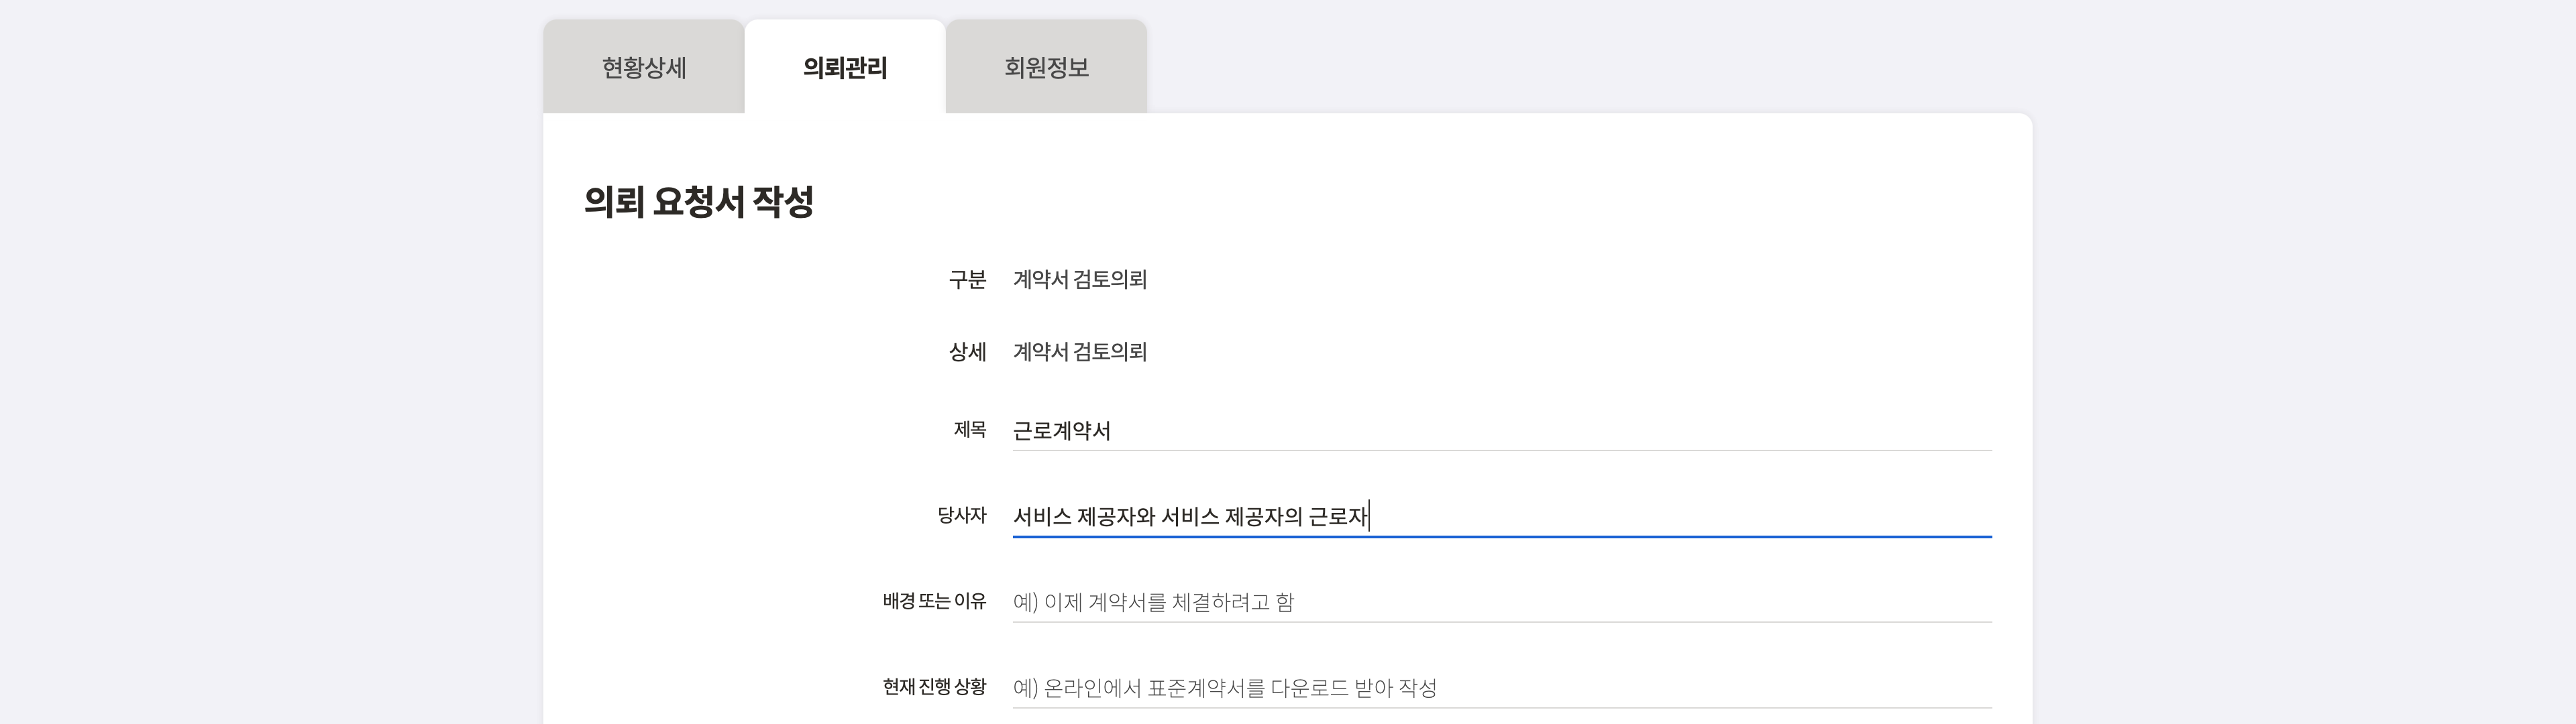Click the 구분 field label
Image resolution: width=2576 pixels, height=724 pixels.
tap(967, 280)
